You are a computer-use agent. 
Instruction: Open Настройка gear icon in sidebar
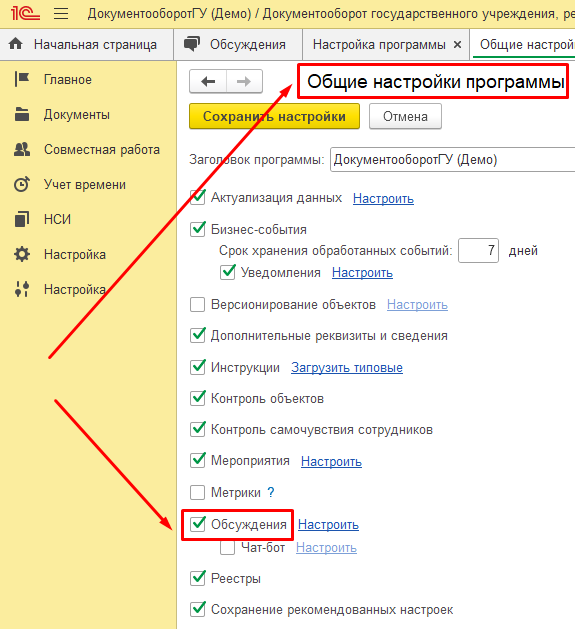[22, 254]
